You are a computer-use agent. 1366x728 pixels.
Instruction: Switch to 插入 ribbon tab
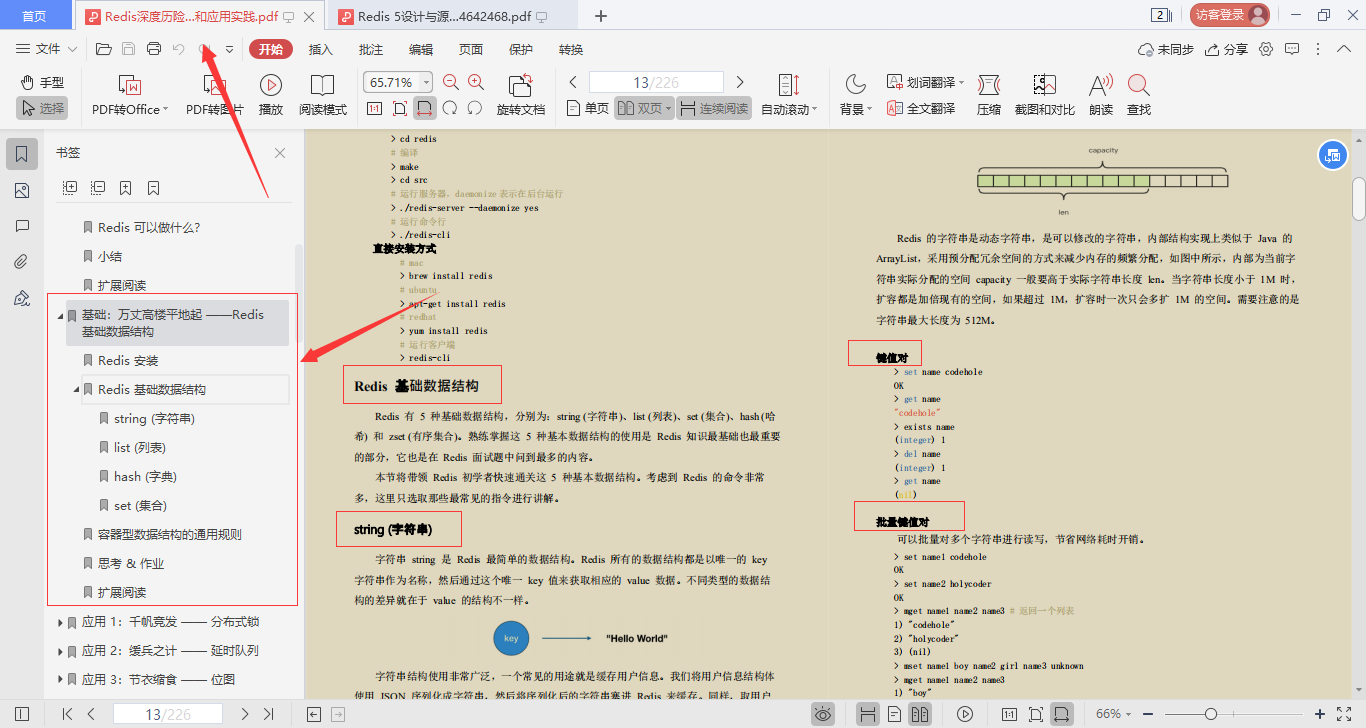pyautogui.click(x=321, y=49)
